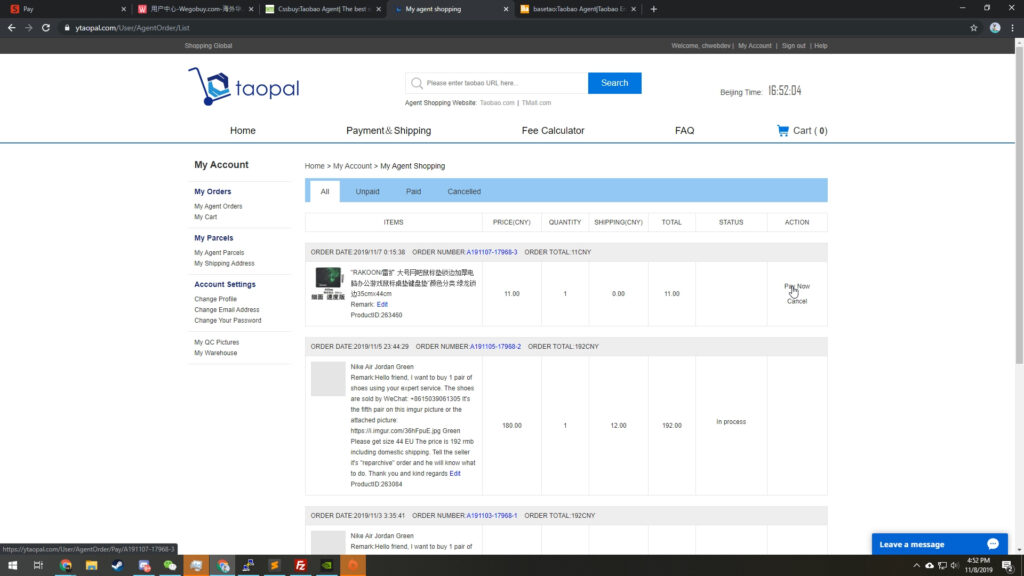Image resolution: width=1024 pixels, height=576 pixels.
Task: Open the FAQ page
Action: (684, 131)
